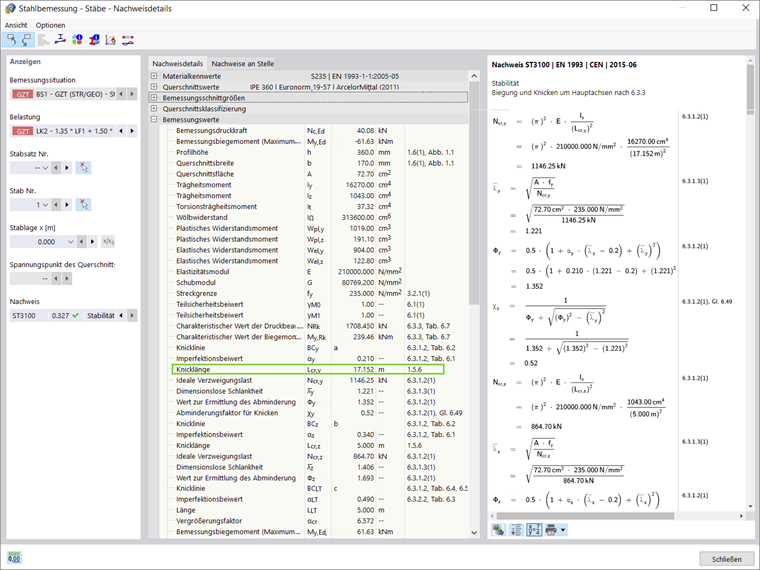The image size is (760, 570).
Task: Select the Vergrößerungsfaktor row
Action: [315, 521]
